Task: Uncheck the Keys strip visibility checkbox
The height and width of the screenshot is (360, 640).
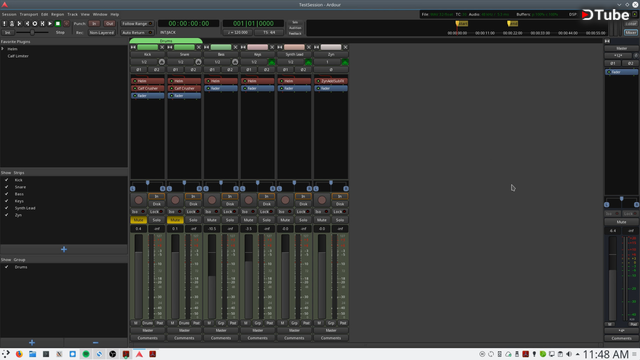Action: tap(7, 201)
